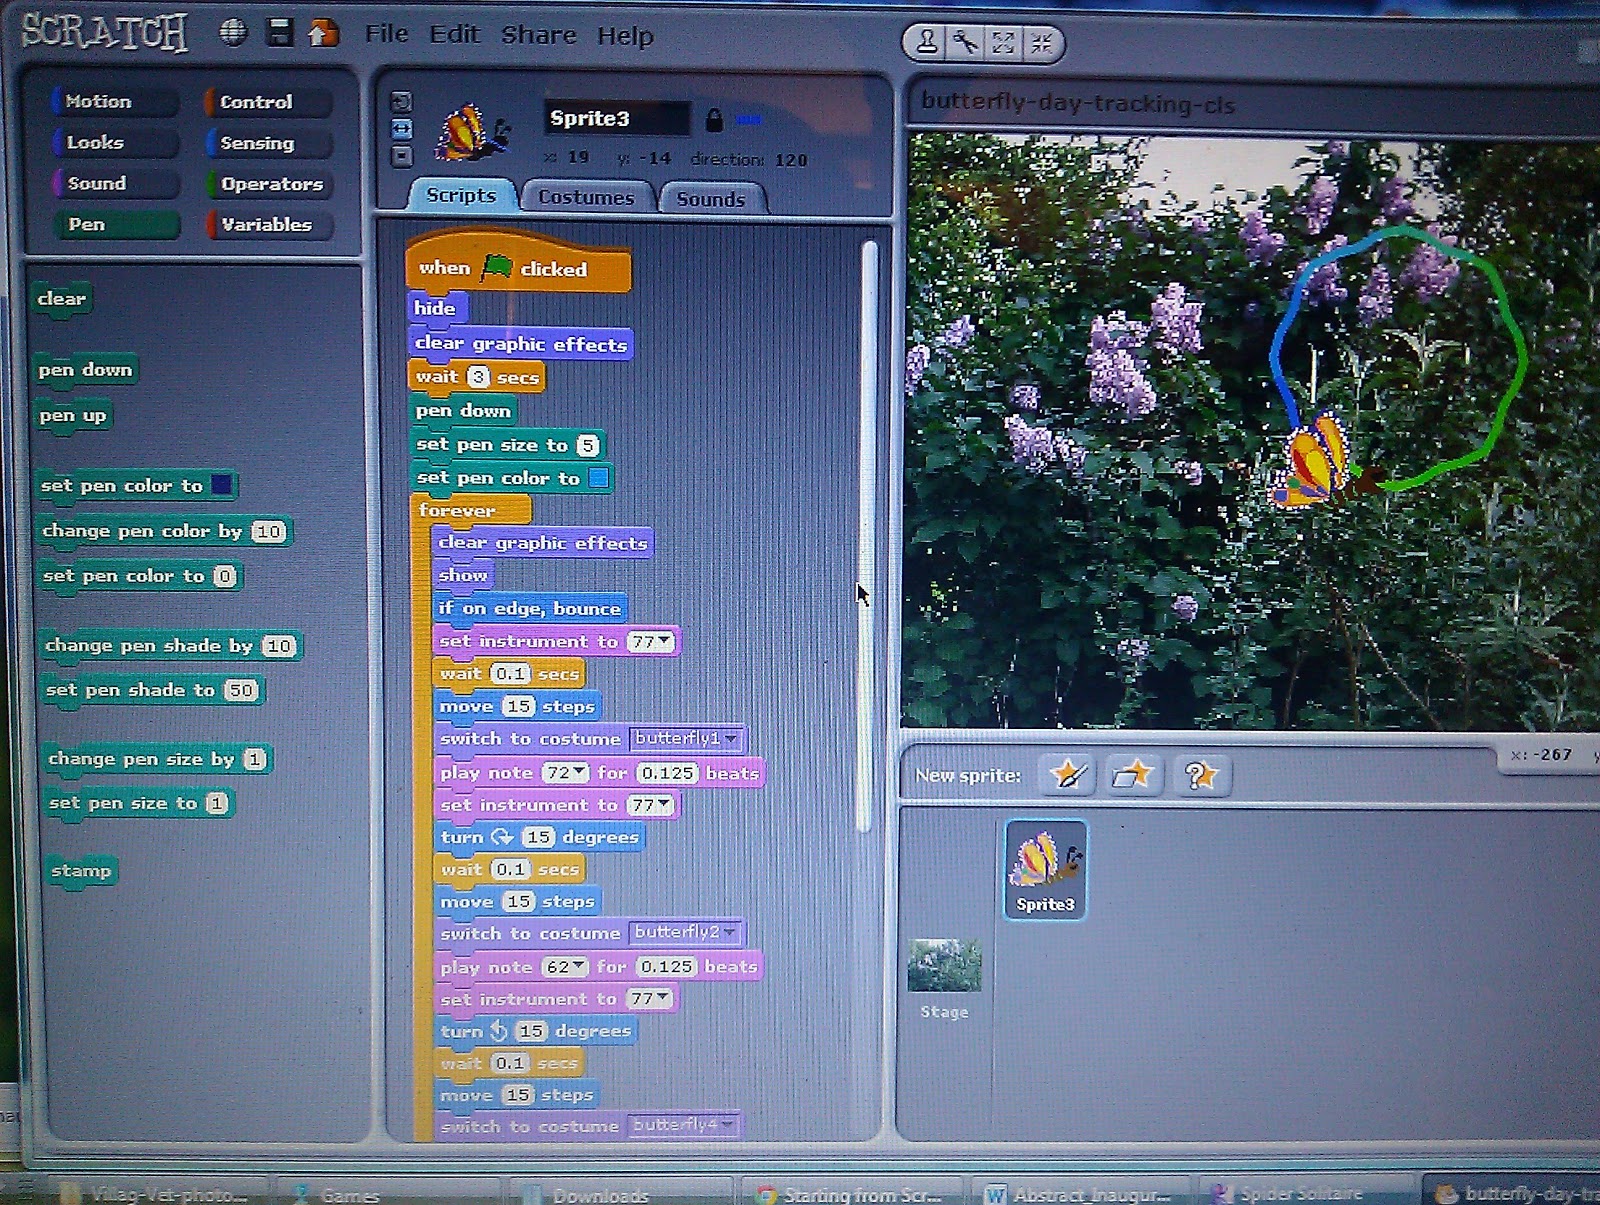The height and width of the screenshot is (1205, 1600).
Task: Choose new sprite from file icon
Action: (x=1133, y=775)
